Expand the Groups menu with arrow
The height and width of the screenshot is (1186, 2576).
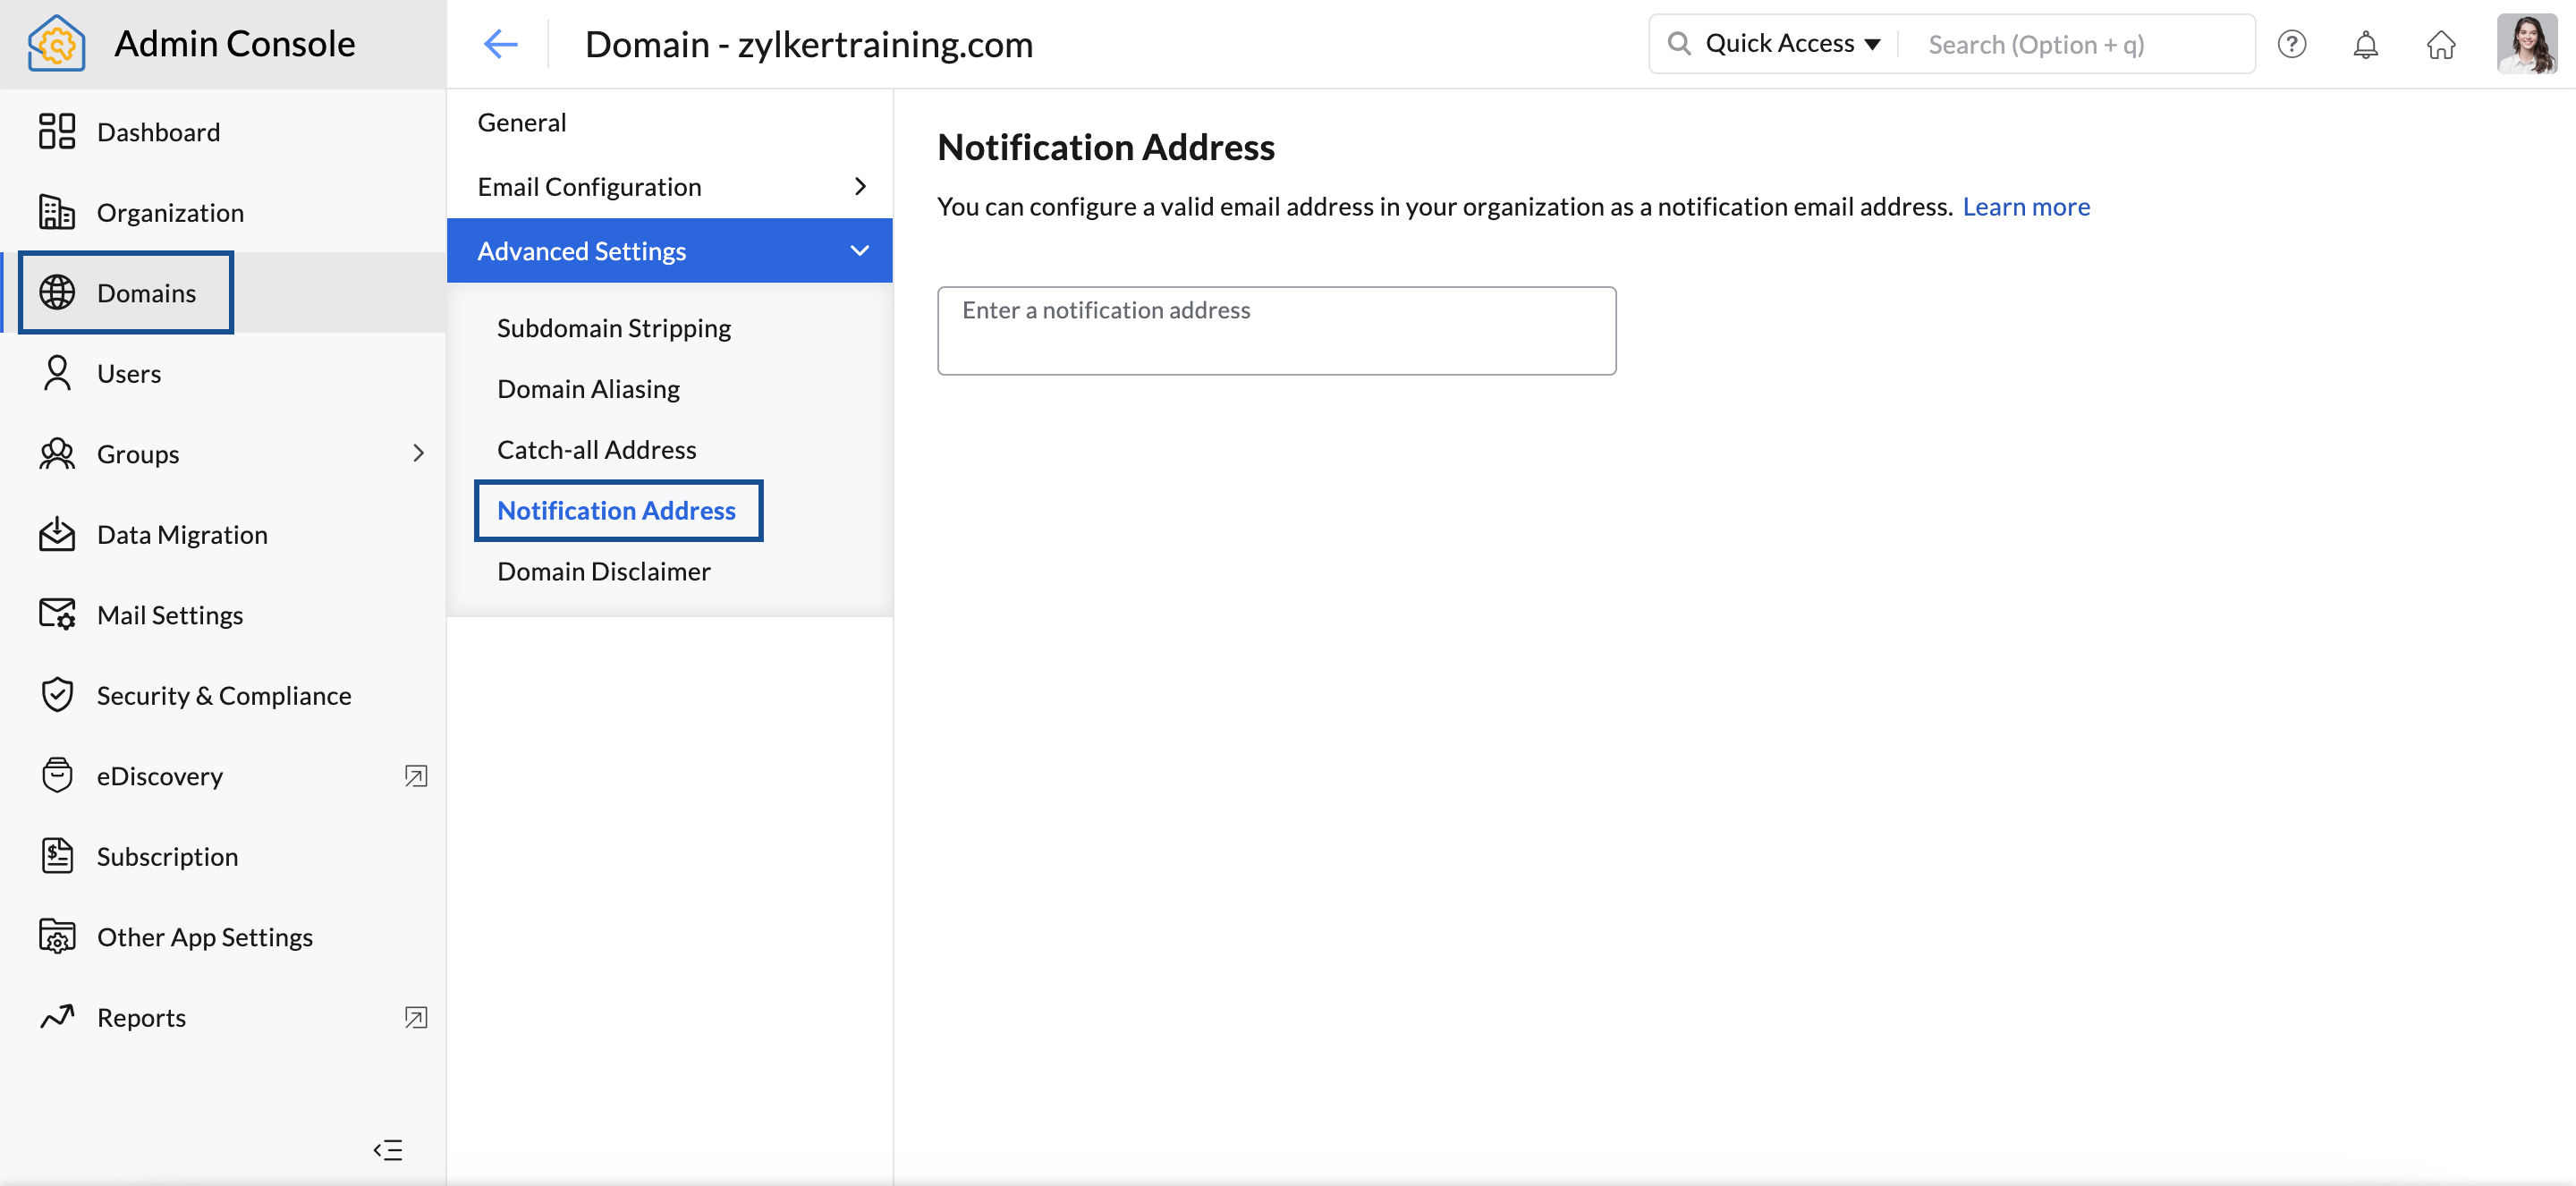(419, 453)
